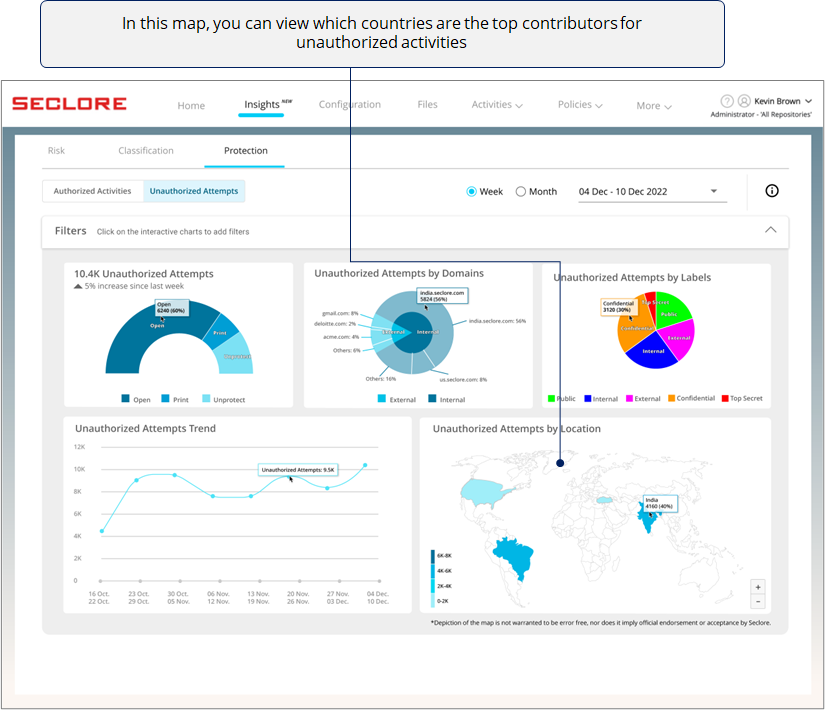Open the Insights tab

[261, 104]
